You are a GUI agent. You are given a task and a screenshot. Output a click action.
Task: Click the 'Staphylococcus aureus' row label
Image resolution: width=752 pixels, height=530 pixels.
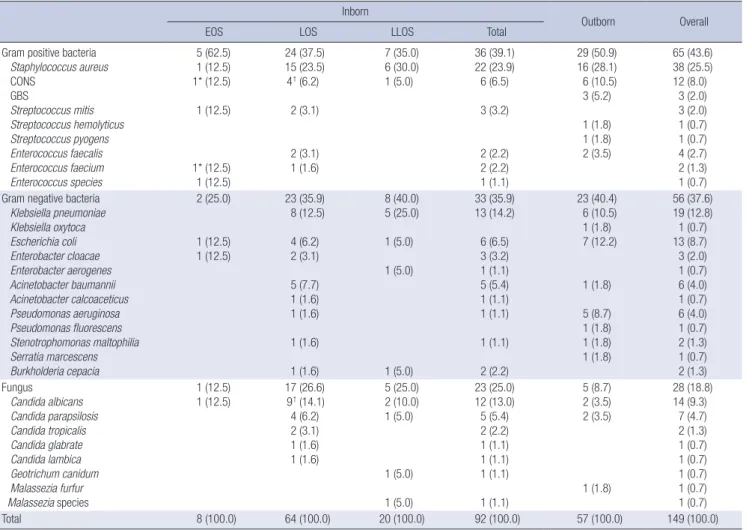click(x=59, y=67)
